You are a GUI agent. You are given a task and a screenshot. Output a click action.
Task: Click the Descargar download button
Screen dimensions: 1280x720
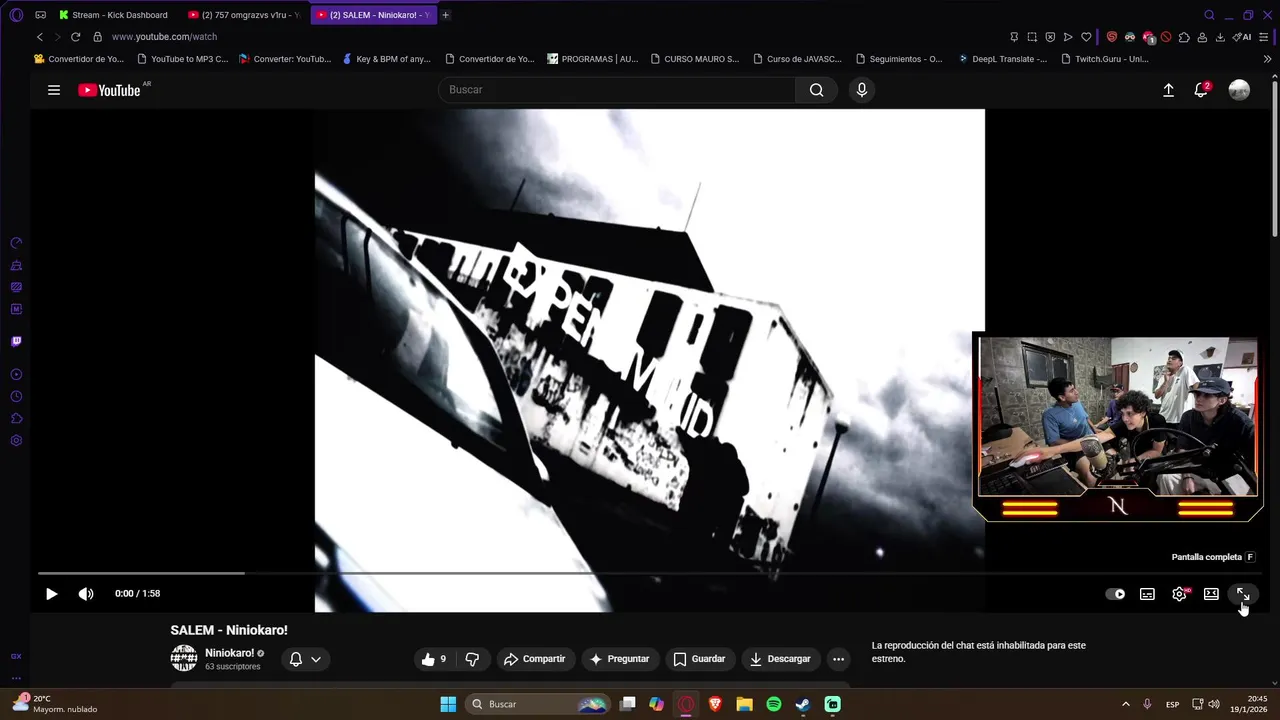tap(781, 659)
